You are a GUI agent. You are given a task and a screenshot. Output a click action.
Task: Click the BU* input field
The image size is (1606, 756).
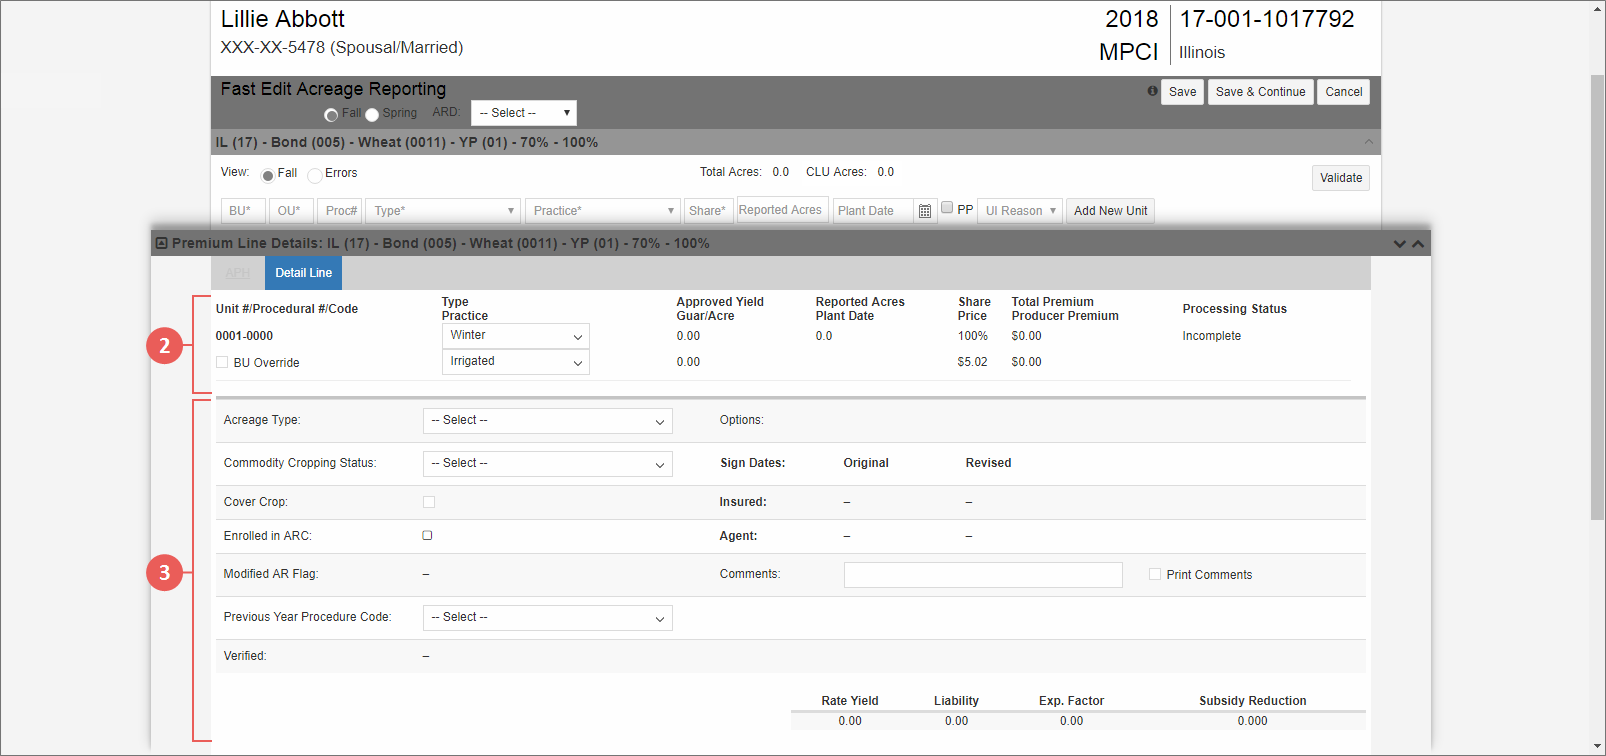click(243, 211)
